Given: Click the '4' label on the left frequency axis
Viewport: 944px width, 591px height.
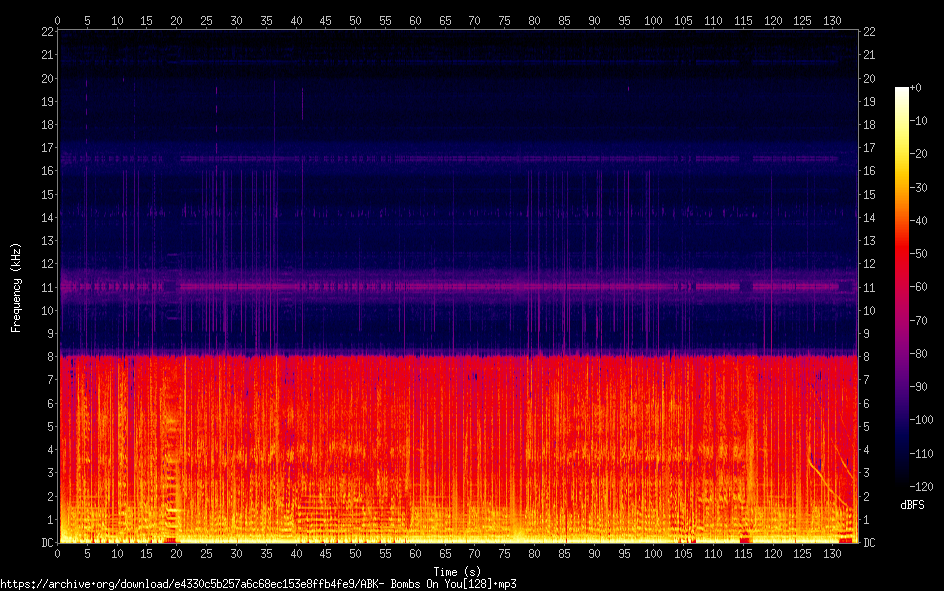Looking at the screenshot, I should click(49, 450).
